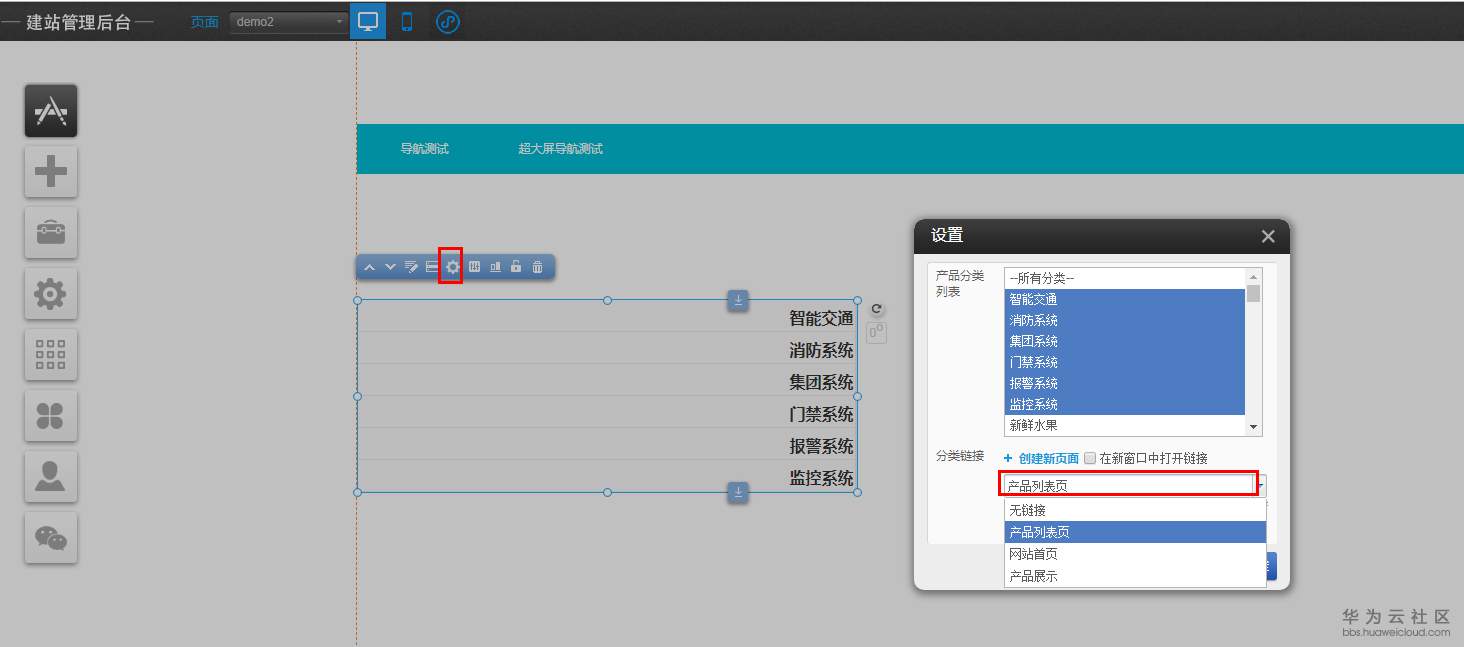Click the layout rows toolbar icon
The image size is (1464, 647).
point(432,267)
